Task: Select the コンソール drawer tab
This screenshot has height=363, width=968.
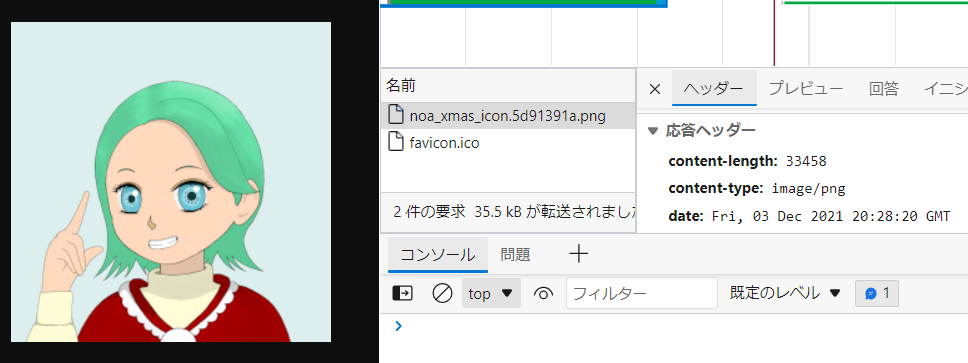Action: click(x=438, y=254)
